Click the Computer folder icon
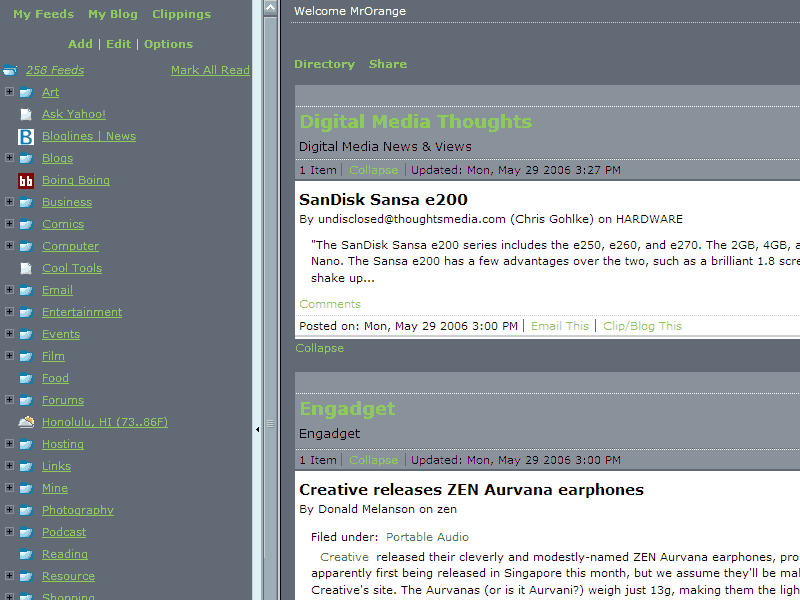The width and height of the screenshot is (800, 600). coord(26,246)
